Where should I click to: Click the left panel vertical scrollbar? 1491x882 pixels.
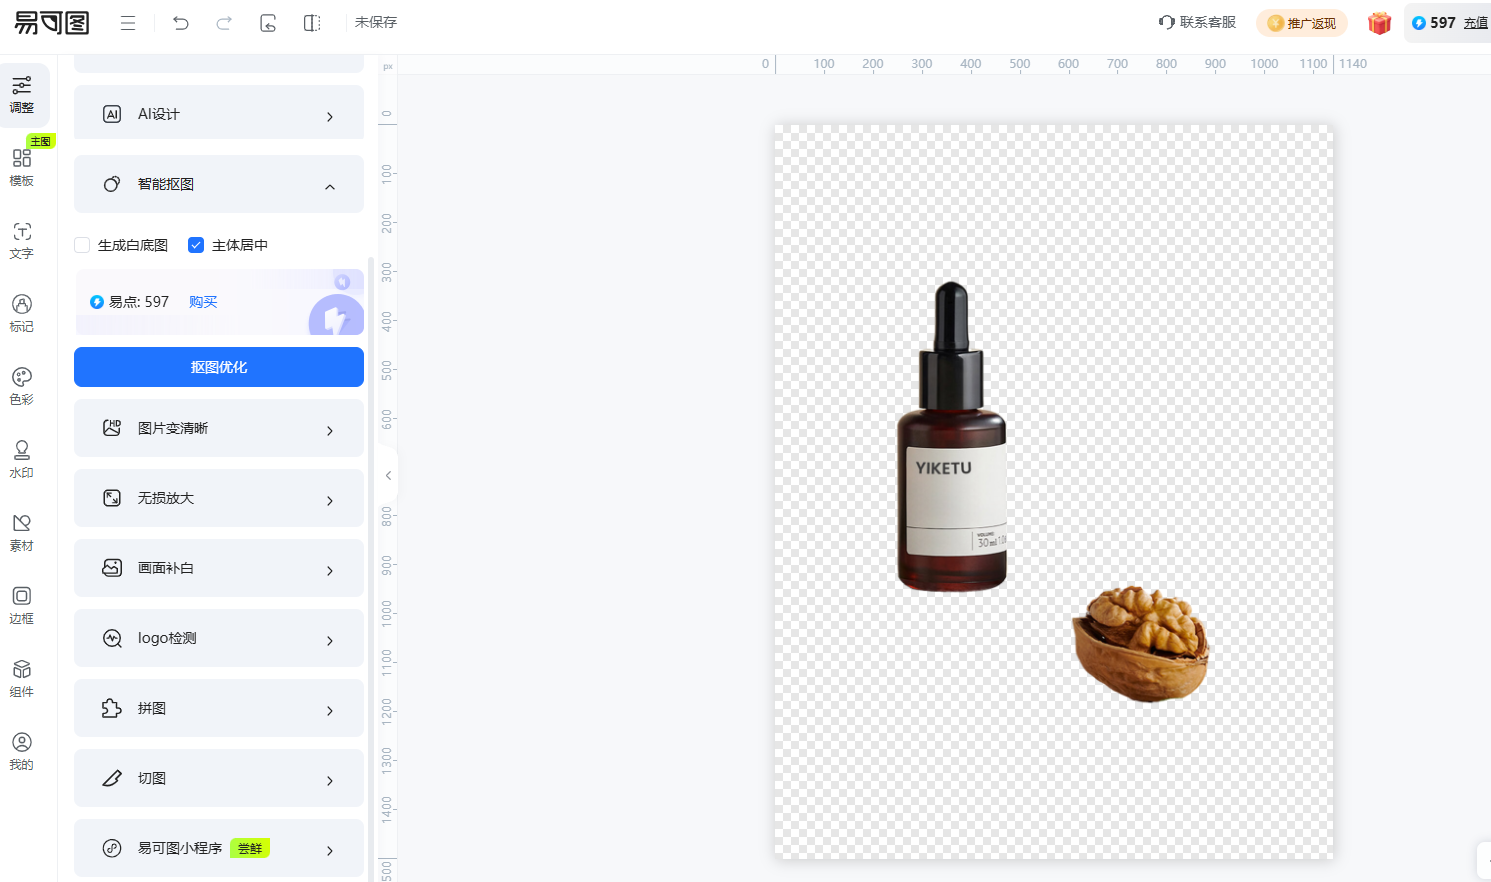click(x=371, y=568)
